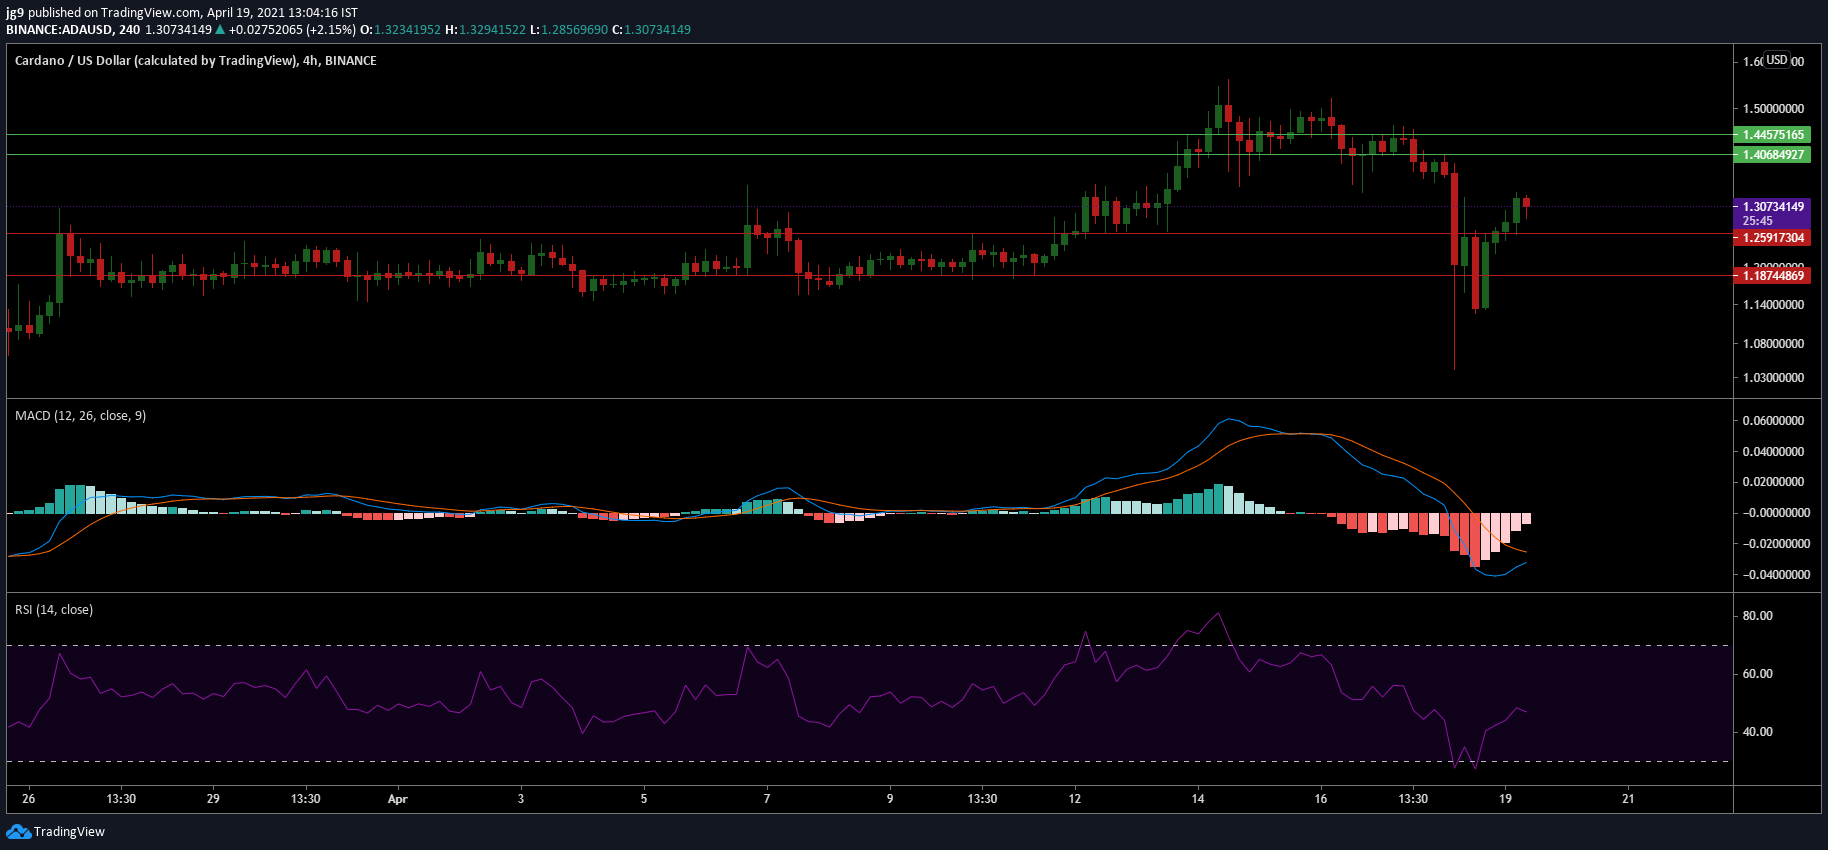Click the current price label 1.30734149
The width and height of the screenshot is (1828, 850).
1773,207
